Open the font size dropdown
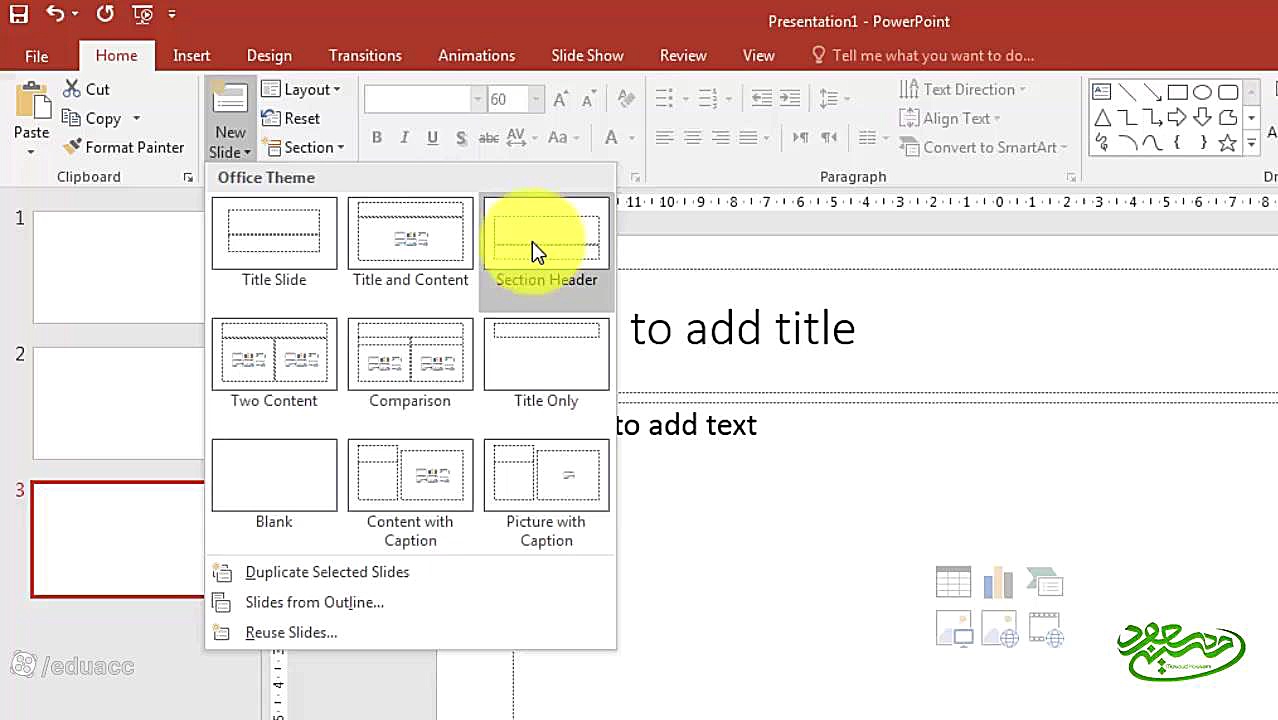 [x=536, y=99]
